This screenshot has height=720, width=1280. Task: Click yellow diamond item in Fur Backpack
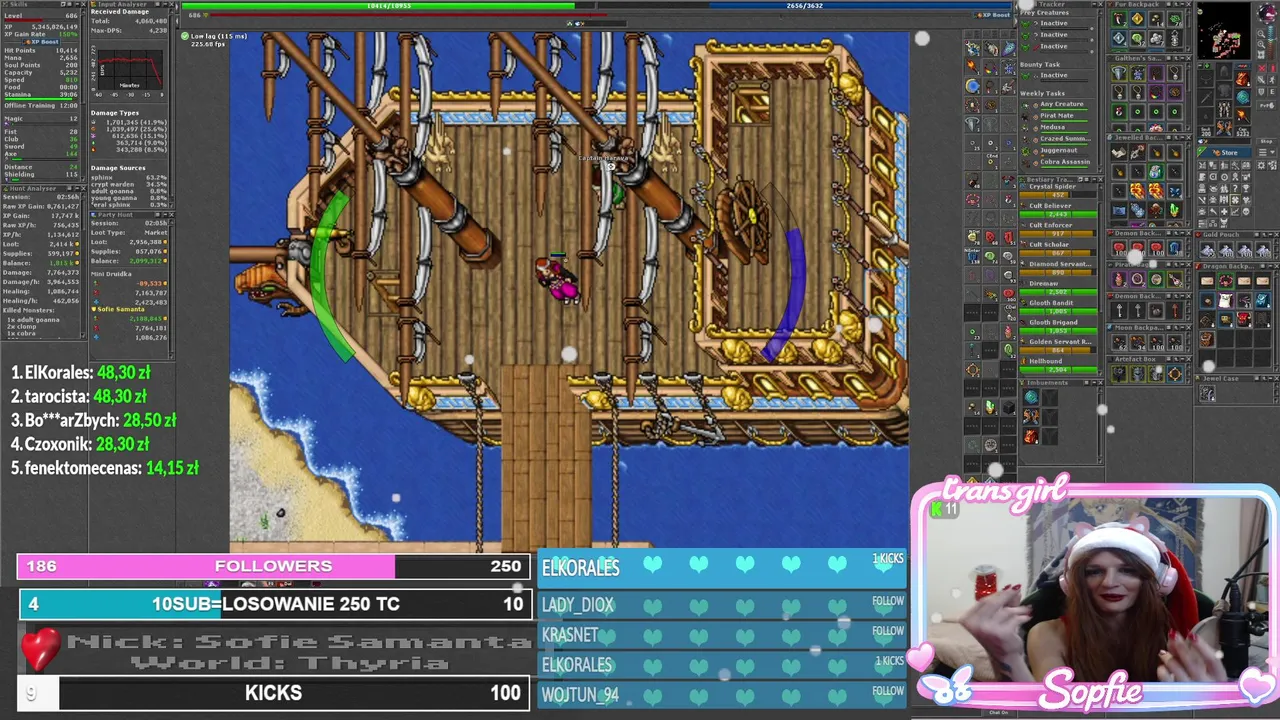point(1137,19)
